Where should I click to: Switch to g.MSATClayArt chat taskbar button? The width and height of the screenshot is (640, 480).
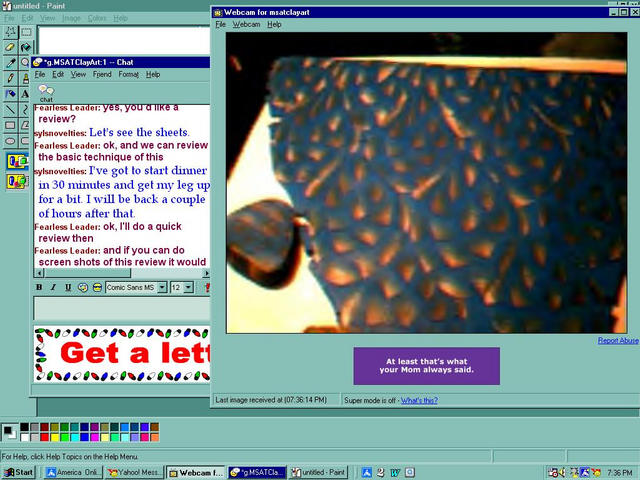(x=257, y=473)
